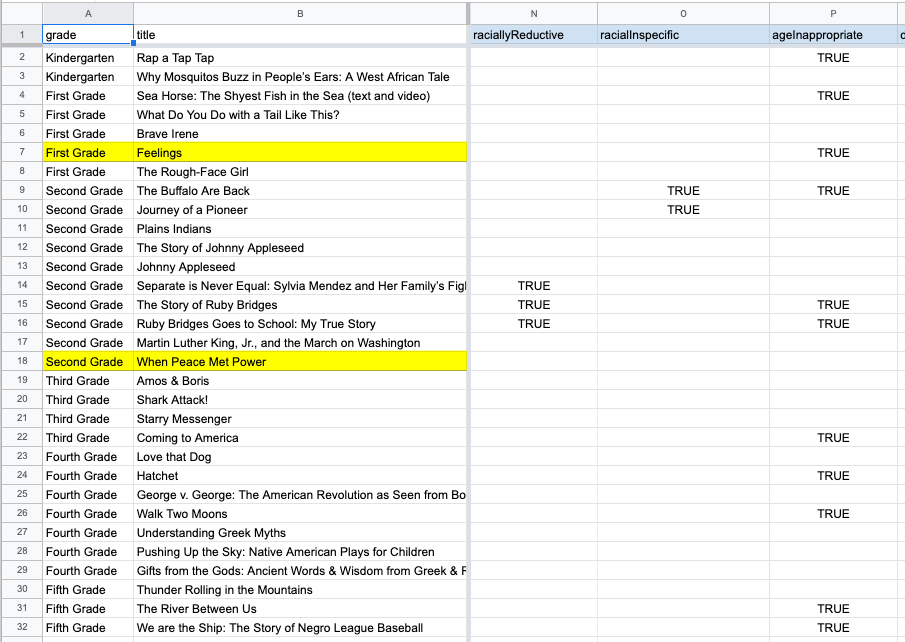
Task: Select column N header
Action: (534, 13)
